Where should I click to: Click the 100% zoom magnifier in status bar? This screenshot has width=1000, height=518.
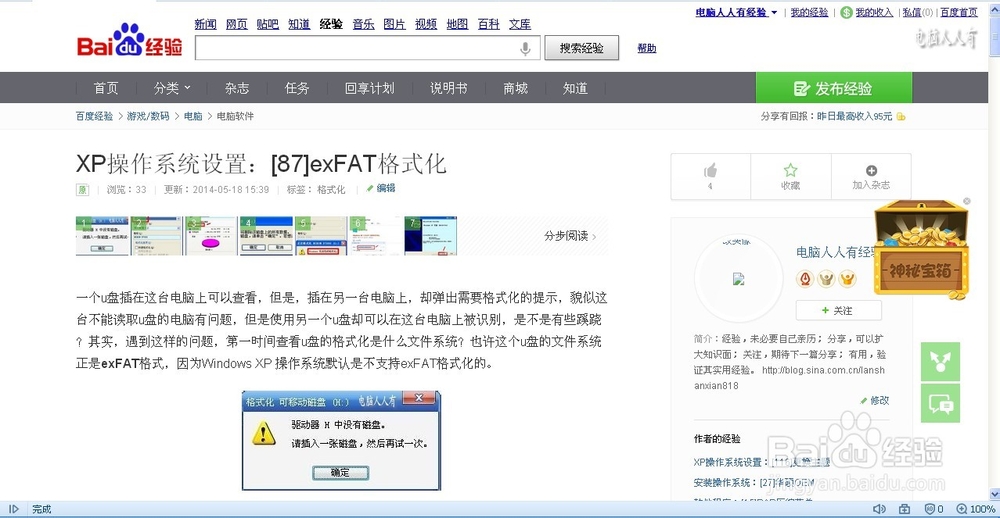(x=960, y=509)
